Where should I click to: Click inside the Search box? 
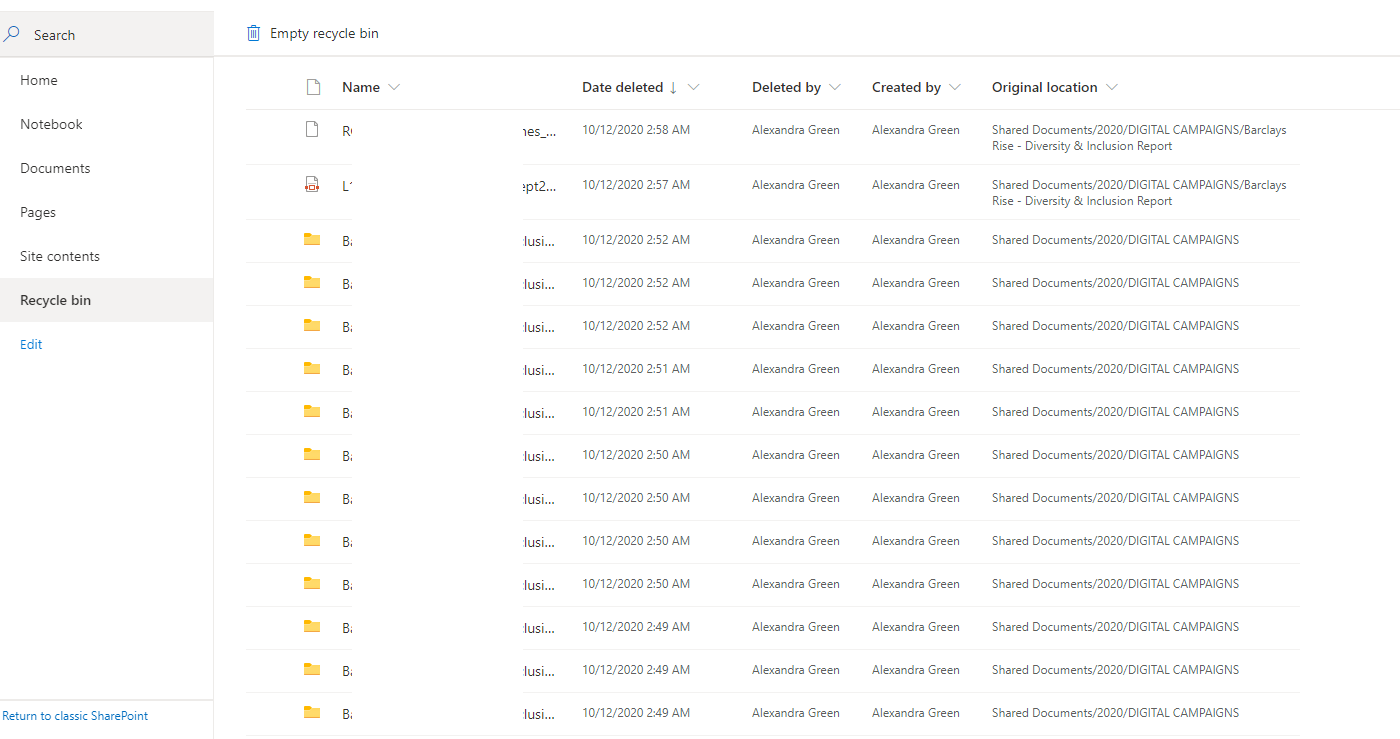tap(107, 35)
